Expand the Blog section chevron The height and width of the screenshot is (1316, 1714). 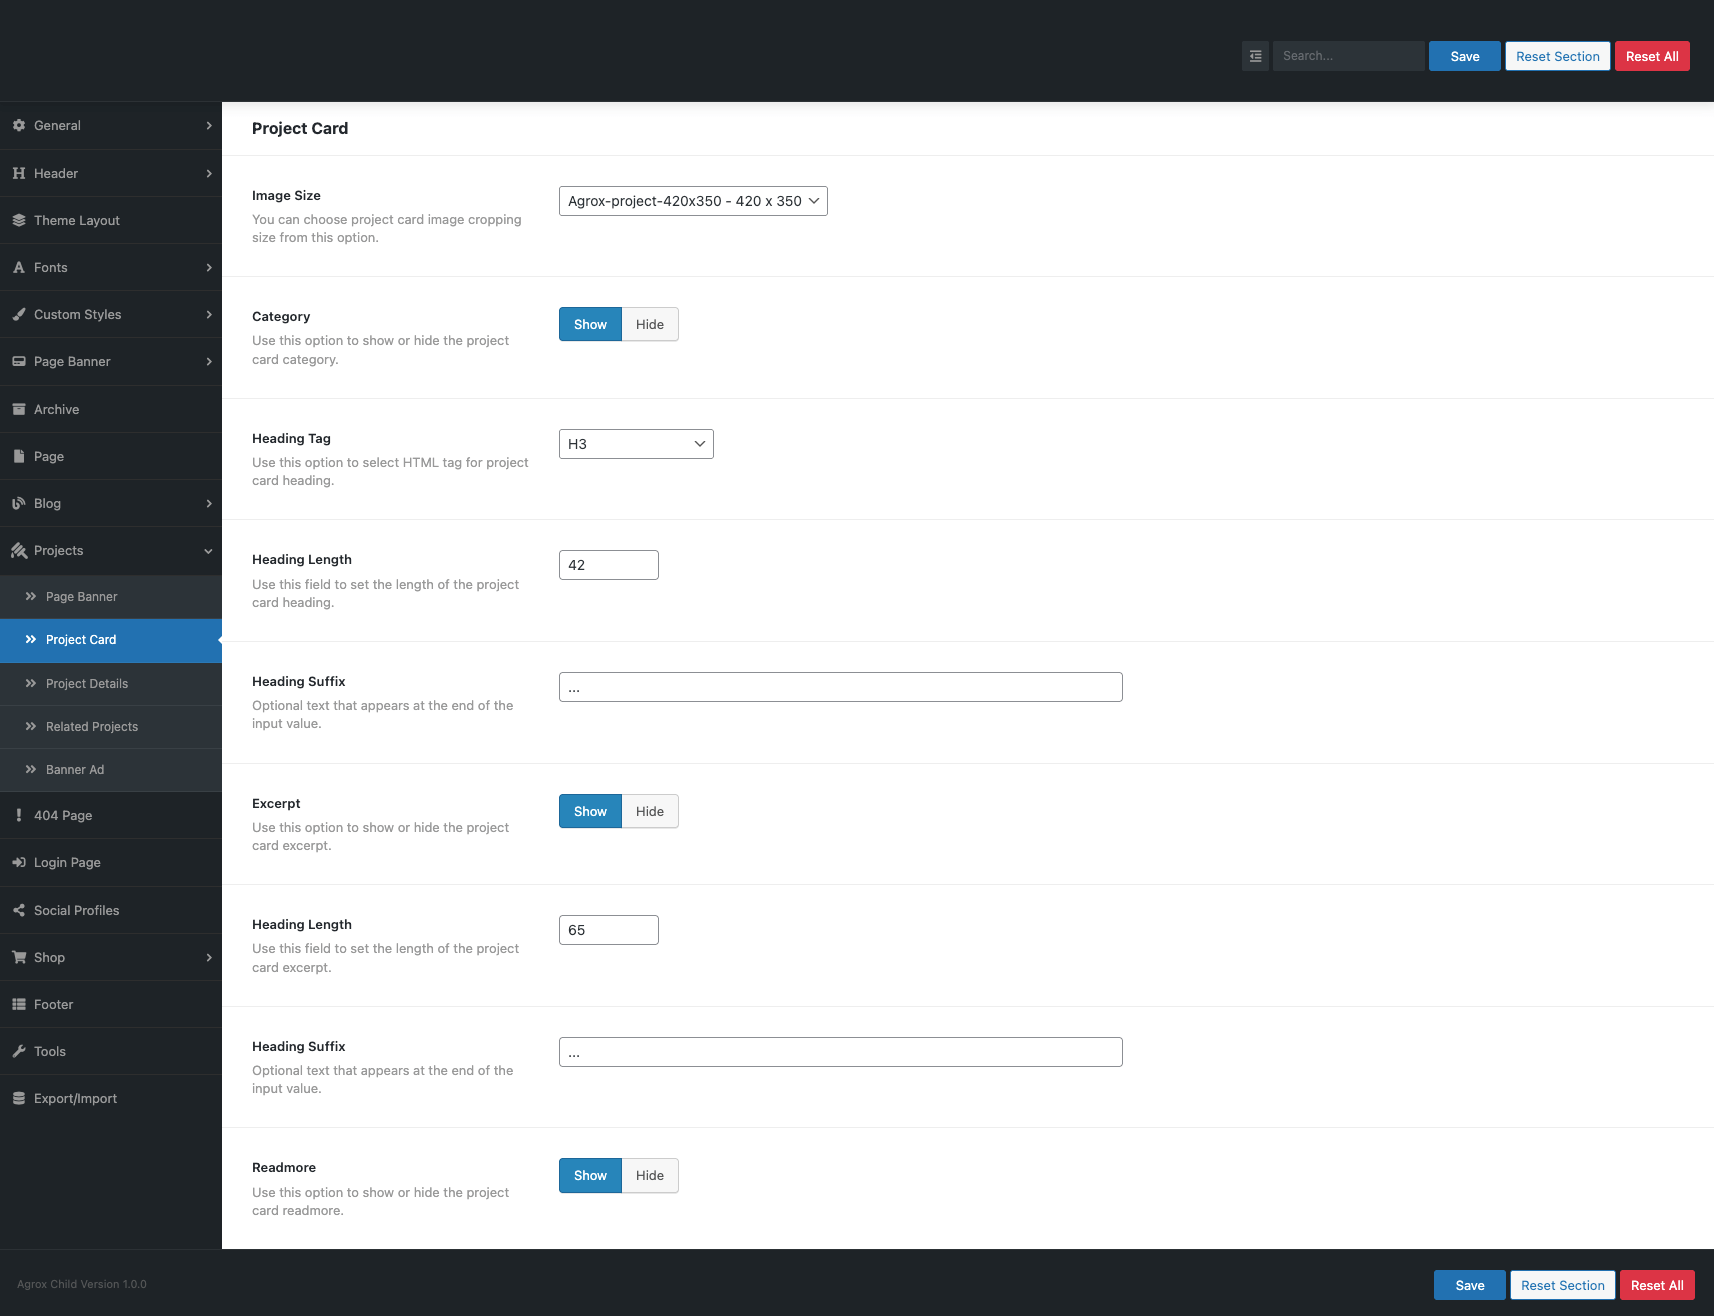(x=209, y=503)
